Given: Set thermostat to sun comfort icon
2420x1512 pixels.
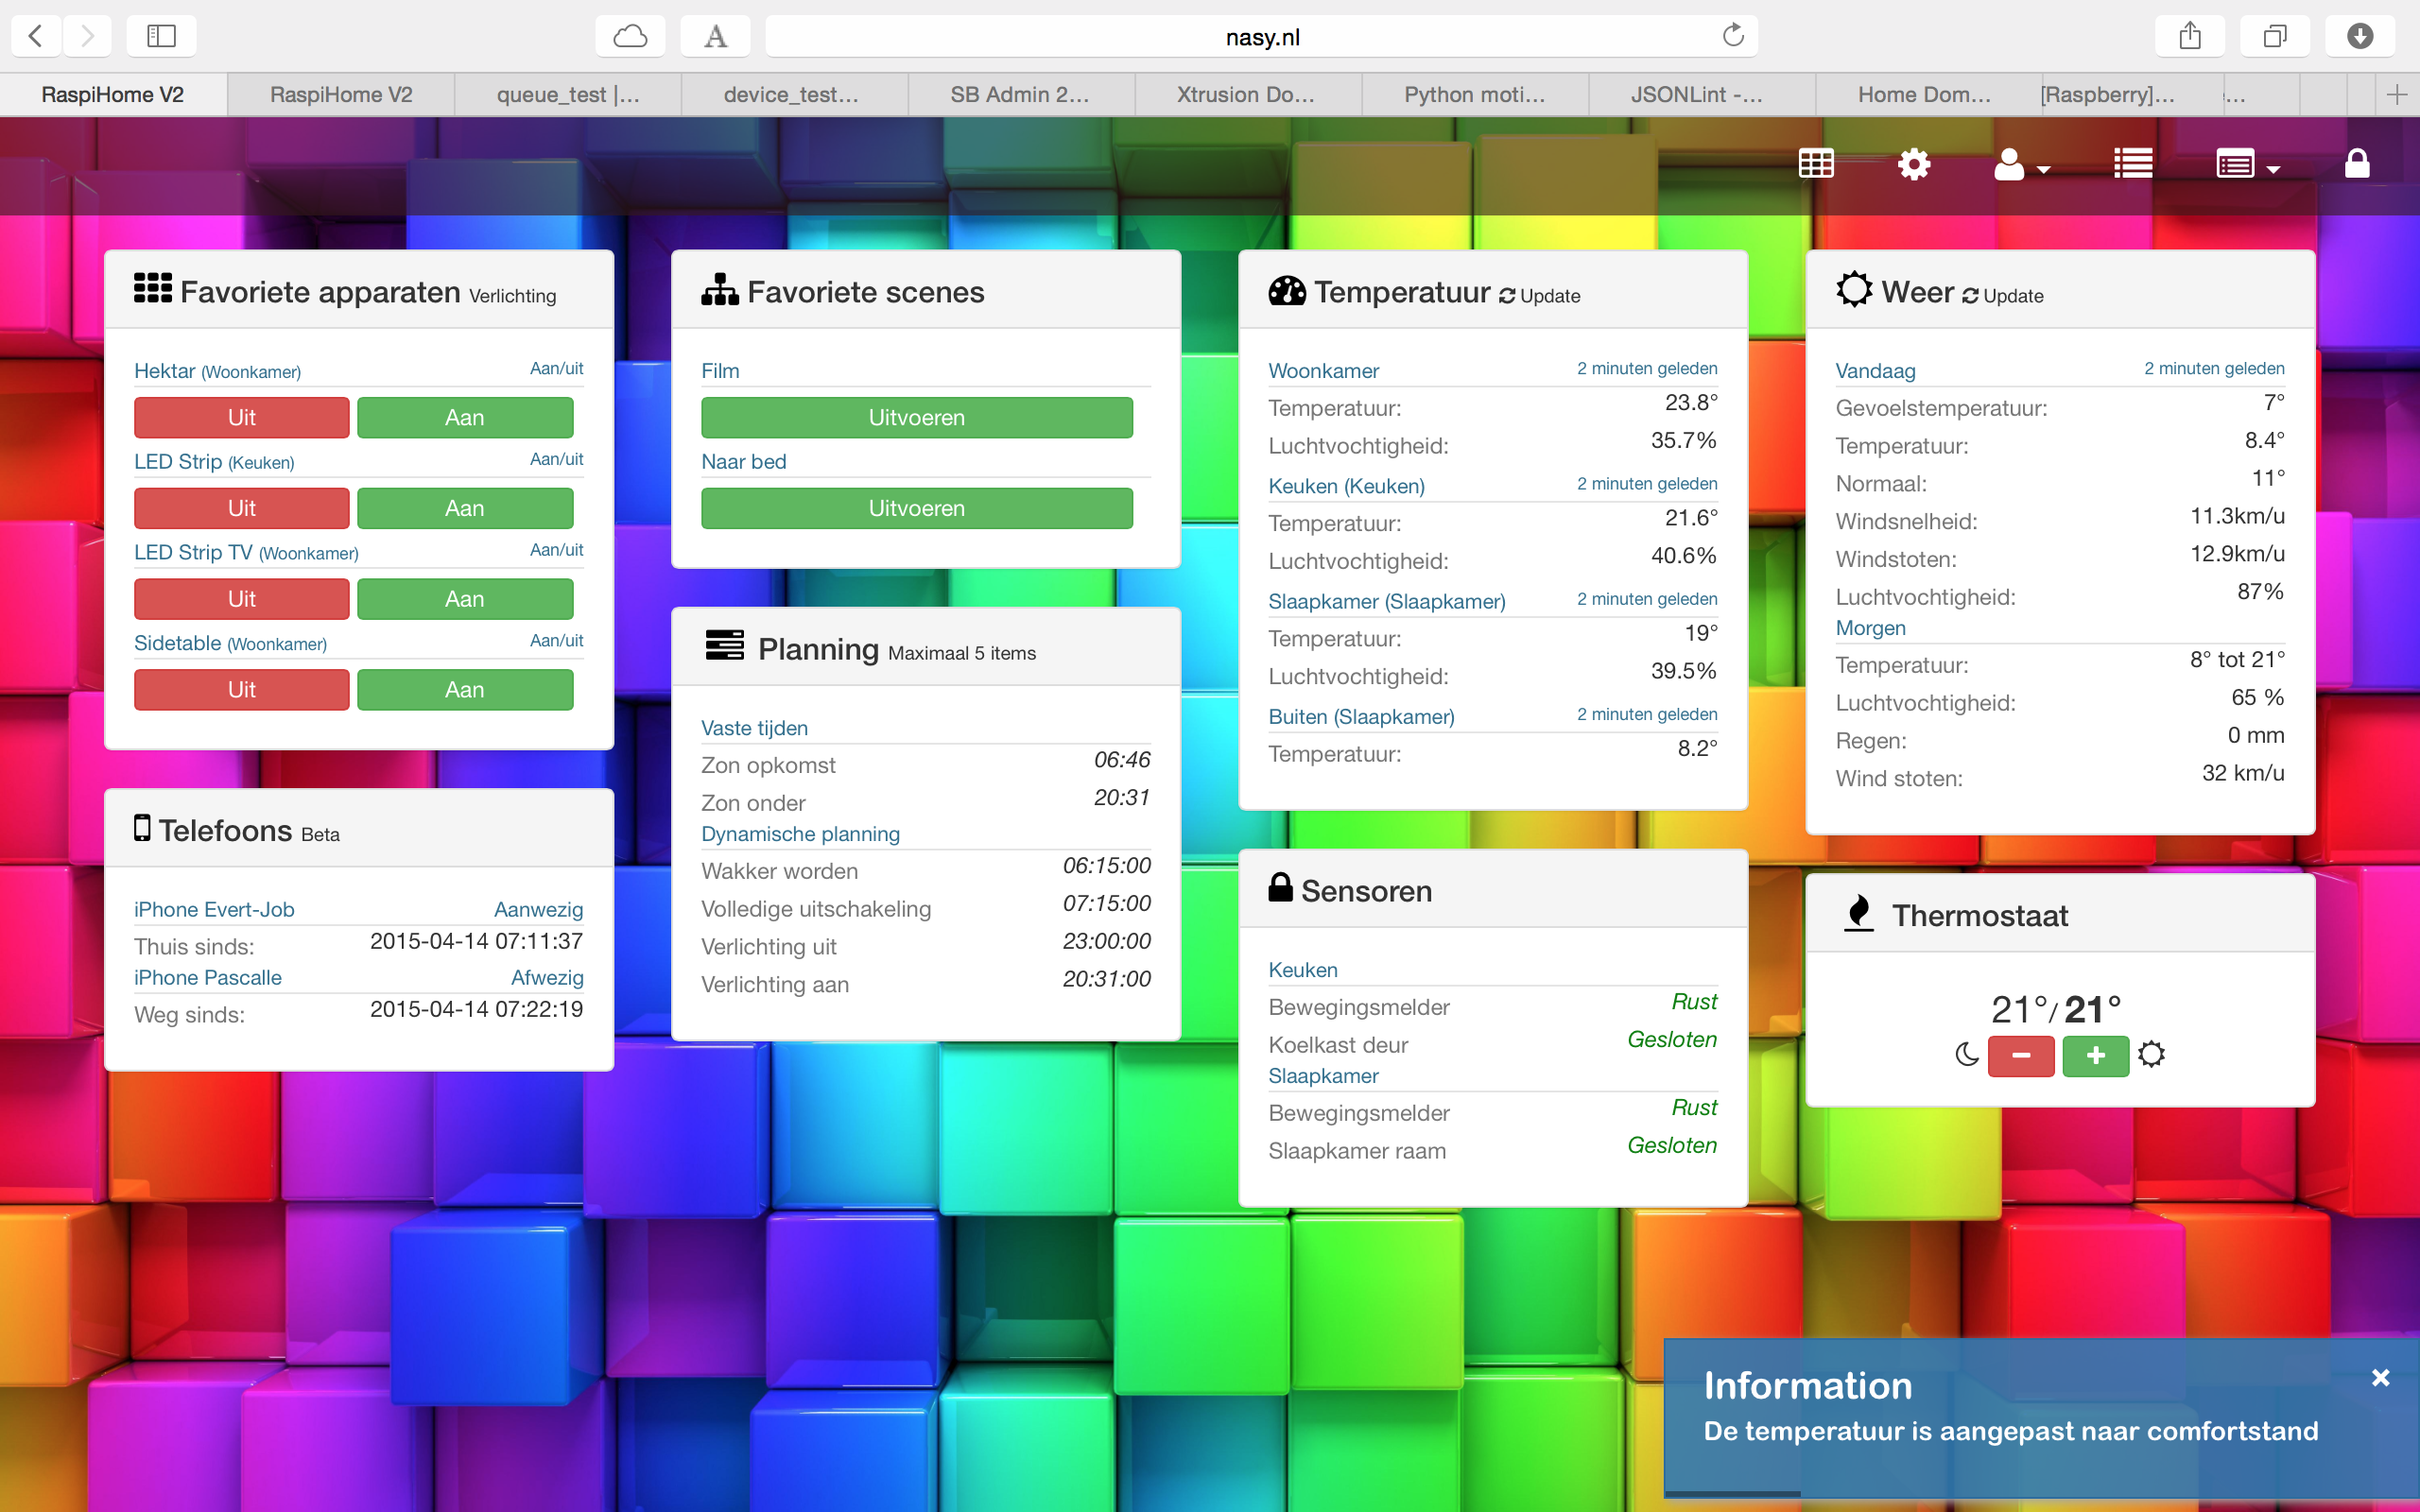Looking at the screenshot, I should tap(2151, 1055).
